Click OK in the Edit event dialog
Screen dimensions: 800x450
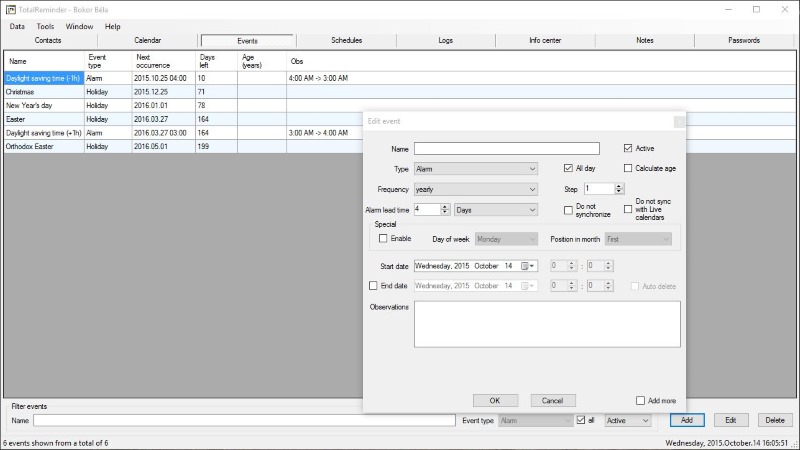click(x=495, y=401)
